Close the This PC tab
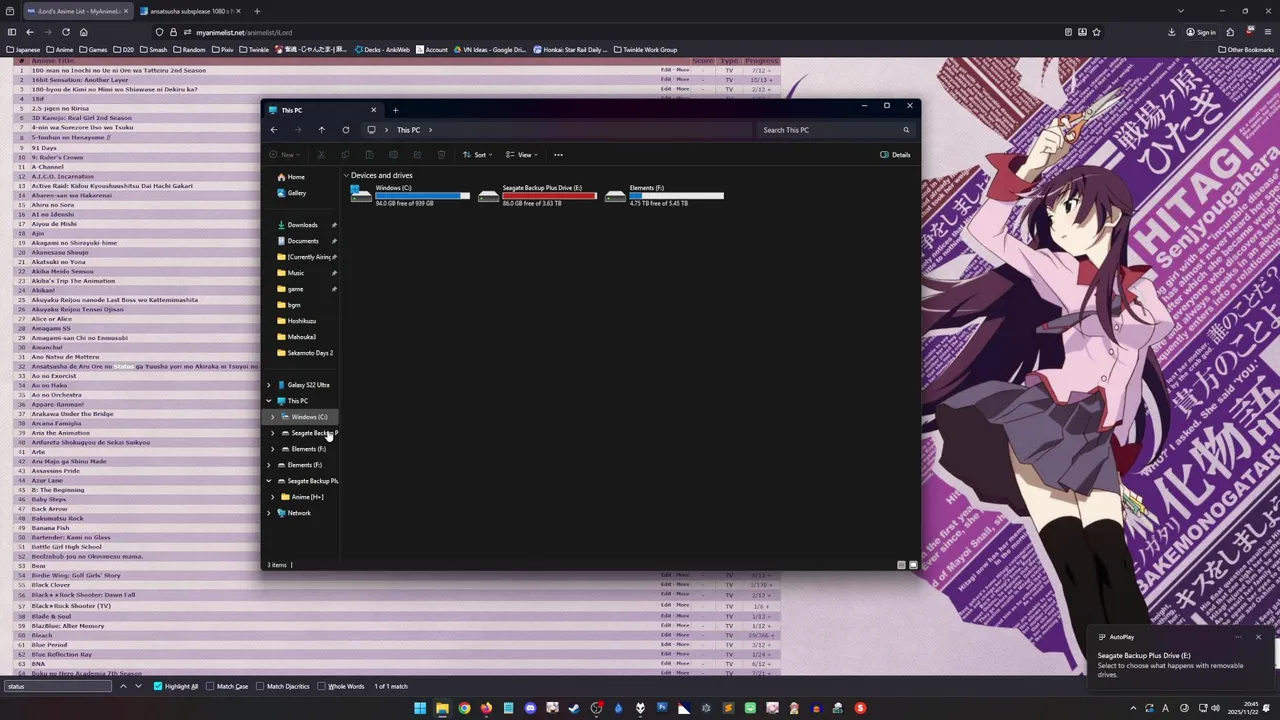This screenshot has height=720, width=1280. (x=373, y=110)
